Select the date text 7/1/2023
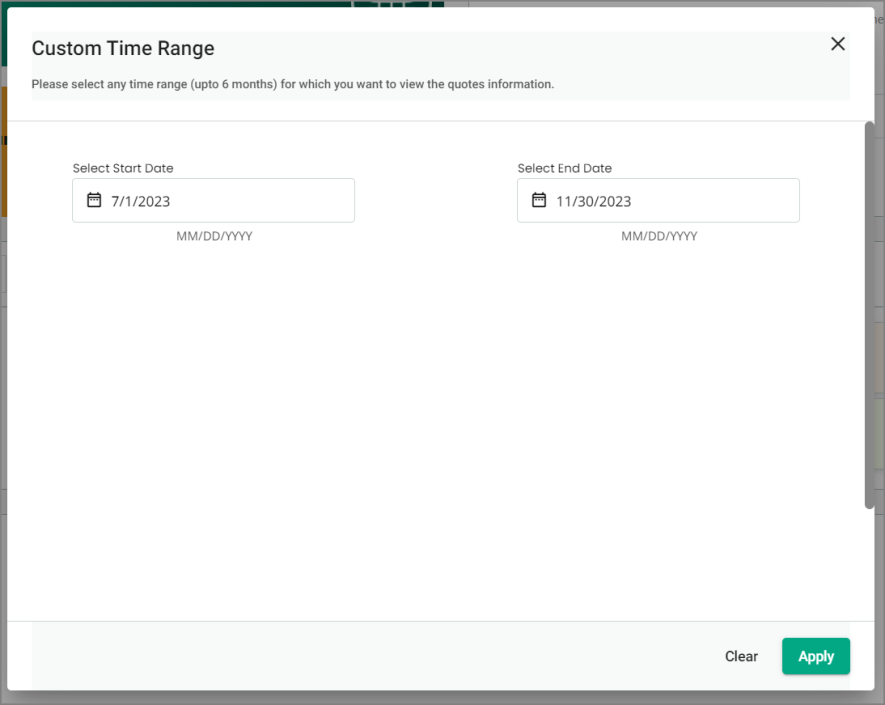The width and height of the screenshot is (885, 705). (141, 200)
